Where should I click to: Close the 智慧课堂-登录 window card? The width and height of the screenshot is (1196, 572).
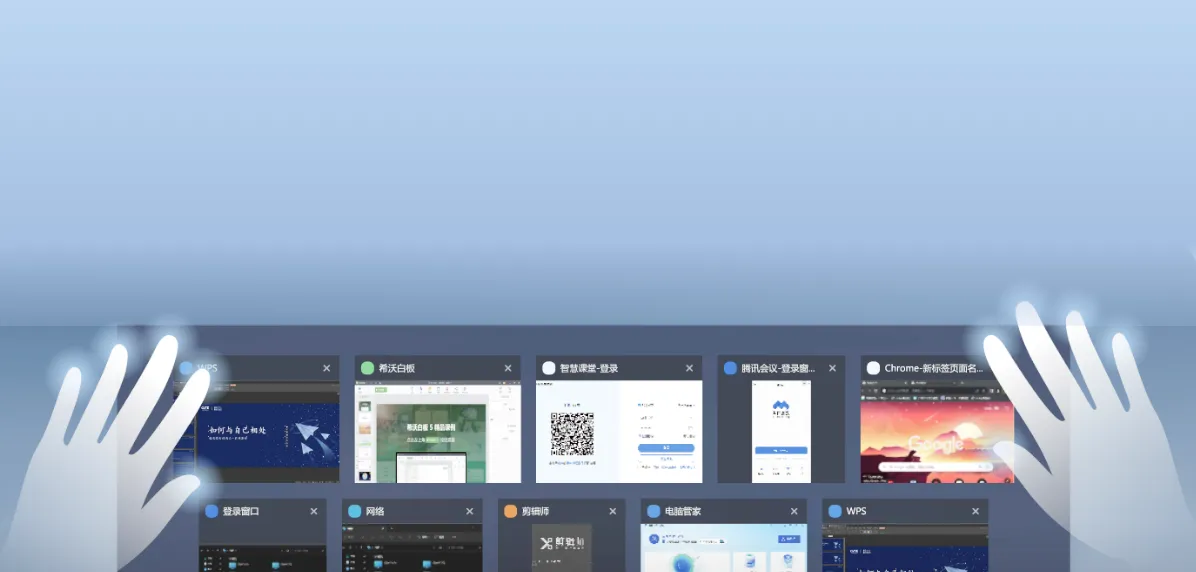click(689, 368)
